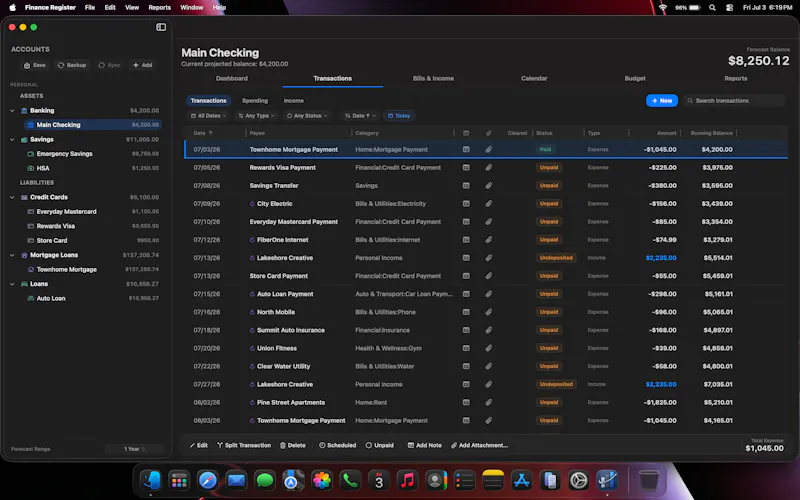Toggle Scheduled status in bottom toolbar
Viewport: 800px width, 500px height.
pyautogui.click(x=337, y=445)
